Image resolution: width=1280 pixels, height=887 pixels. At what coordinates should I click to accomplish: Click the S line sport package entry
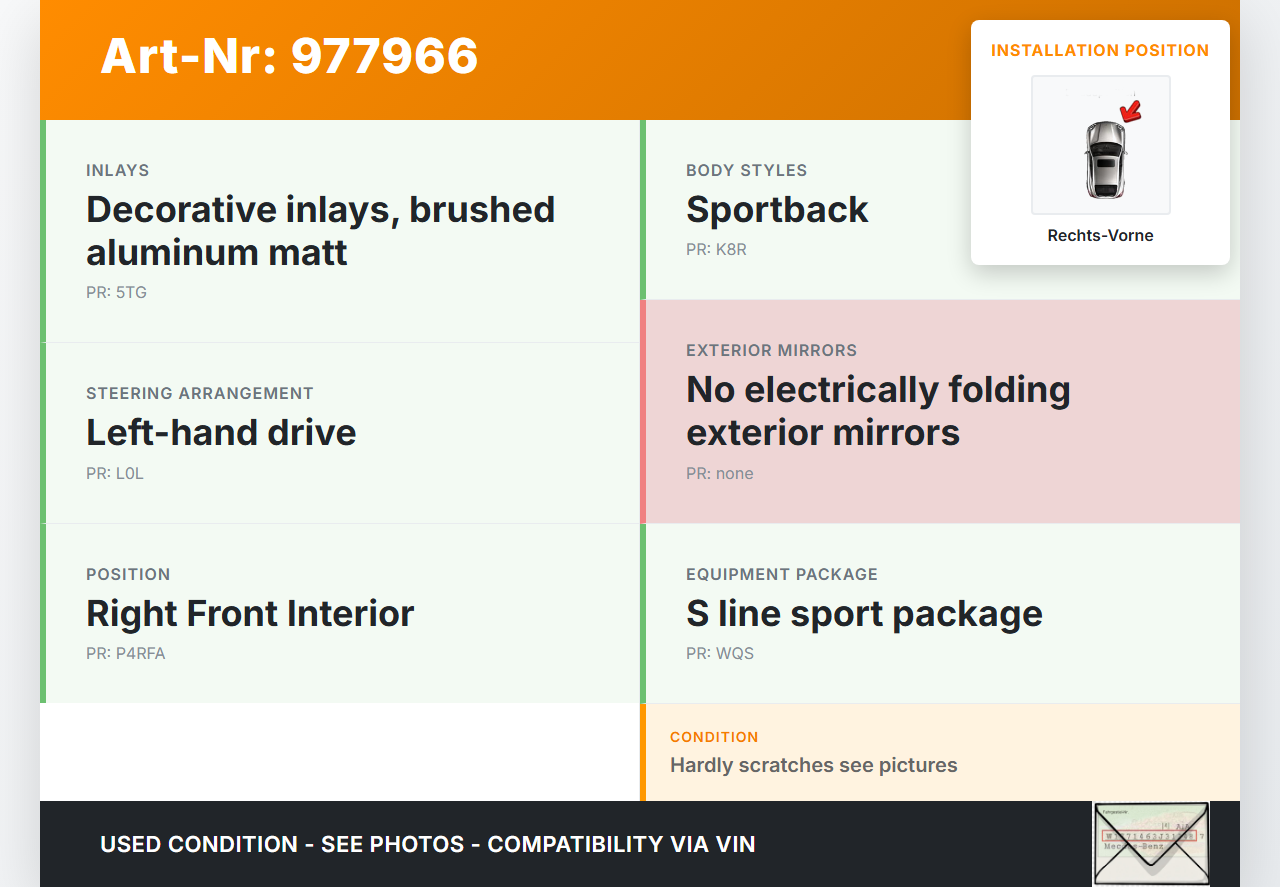(864, 613)
